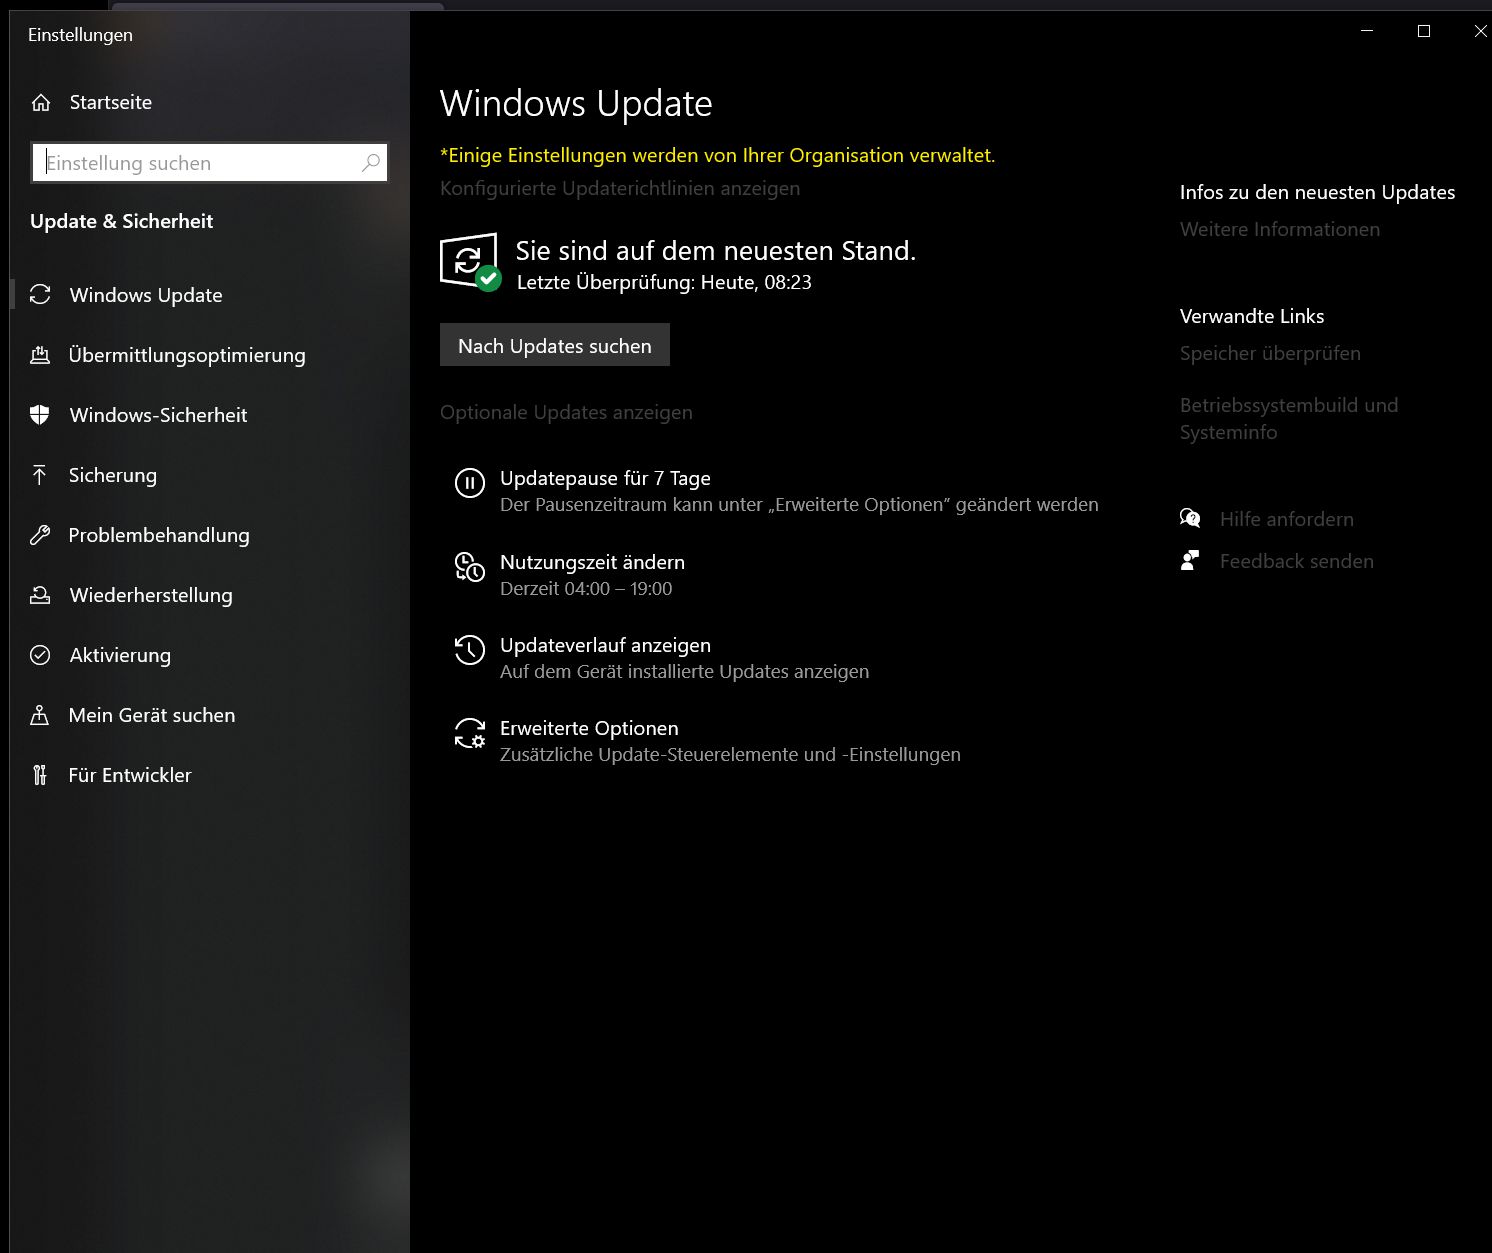Viewport: 1492px width, 1253px height.
Task: Open Weitere Informationen link
Action: click(x=1280, y=229)
